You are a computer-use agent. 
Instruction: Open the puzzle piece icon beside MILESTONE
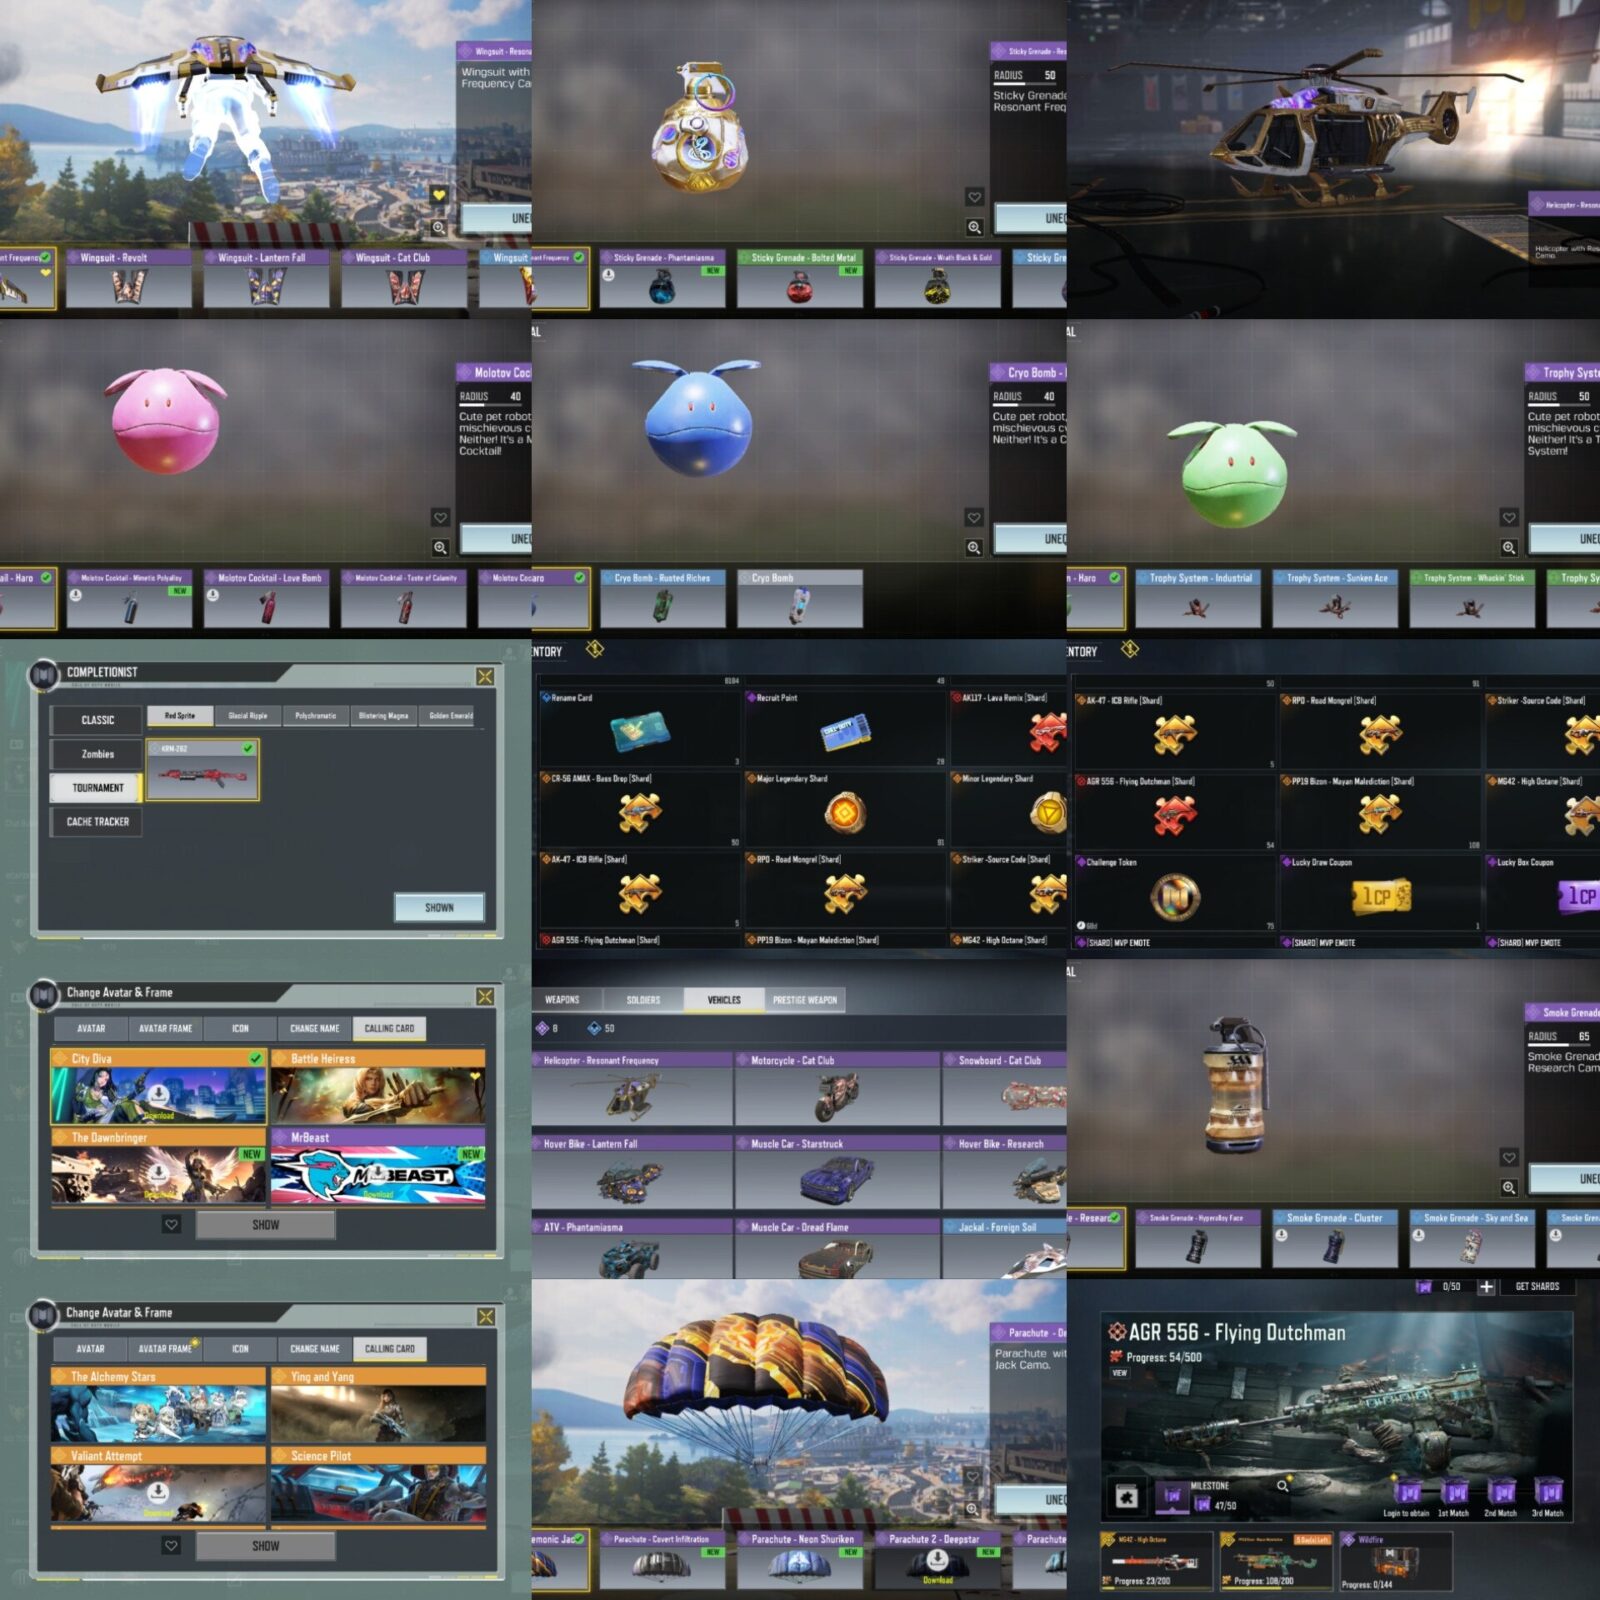tap(1127, 1497)
